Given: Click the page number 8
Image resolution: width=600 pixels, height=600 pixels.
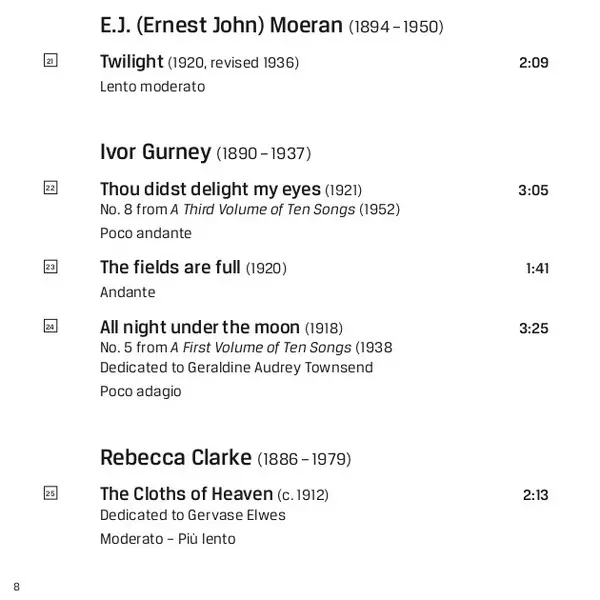Looking at the screenshot, I should (16, 586).
